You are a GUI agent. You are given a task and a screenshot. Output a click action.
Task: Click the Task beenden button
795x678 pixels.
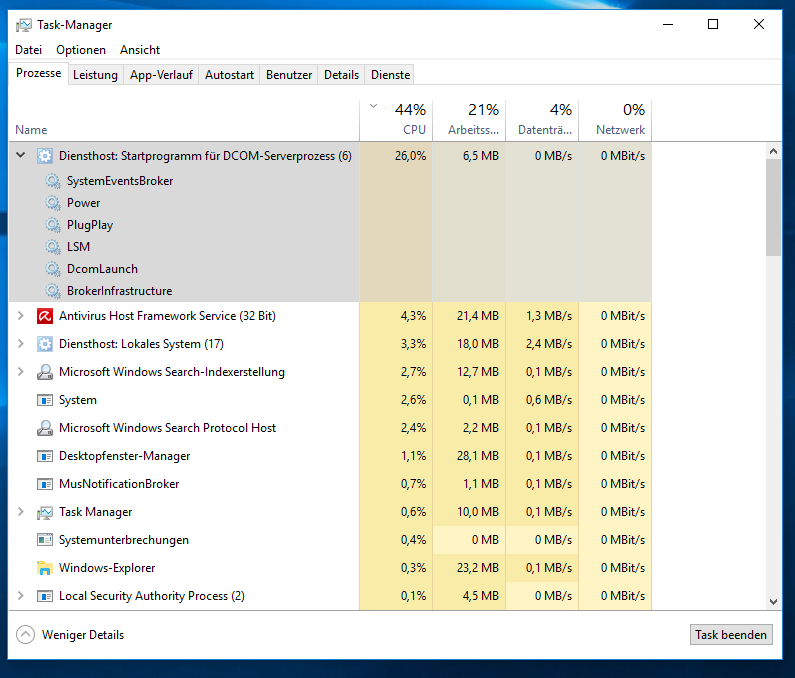click(731, 634)
